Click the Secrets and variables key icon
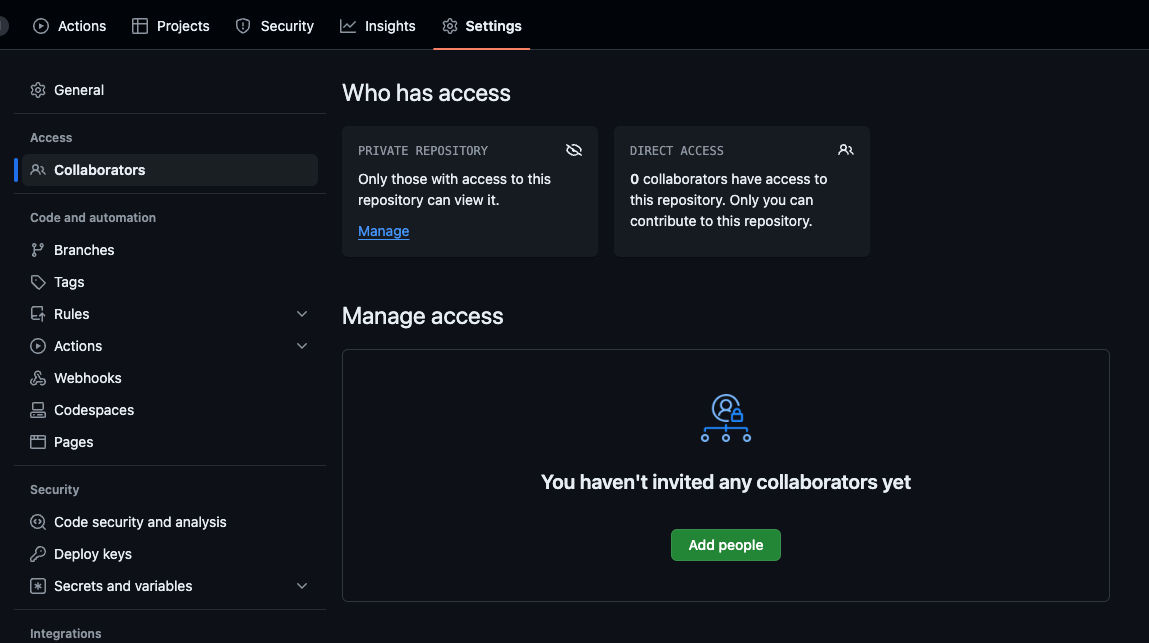The width and height of the screenshot is (1149, 643). click(37, 585)
